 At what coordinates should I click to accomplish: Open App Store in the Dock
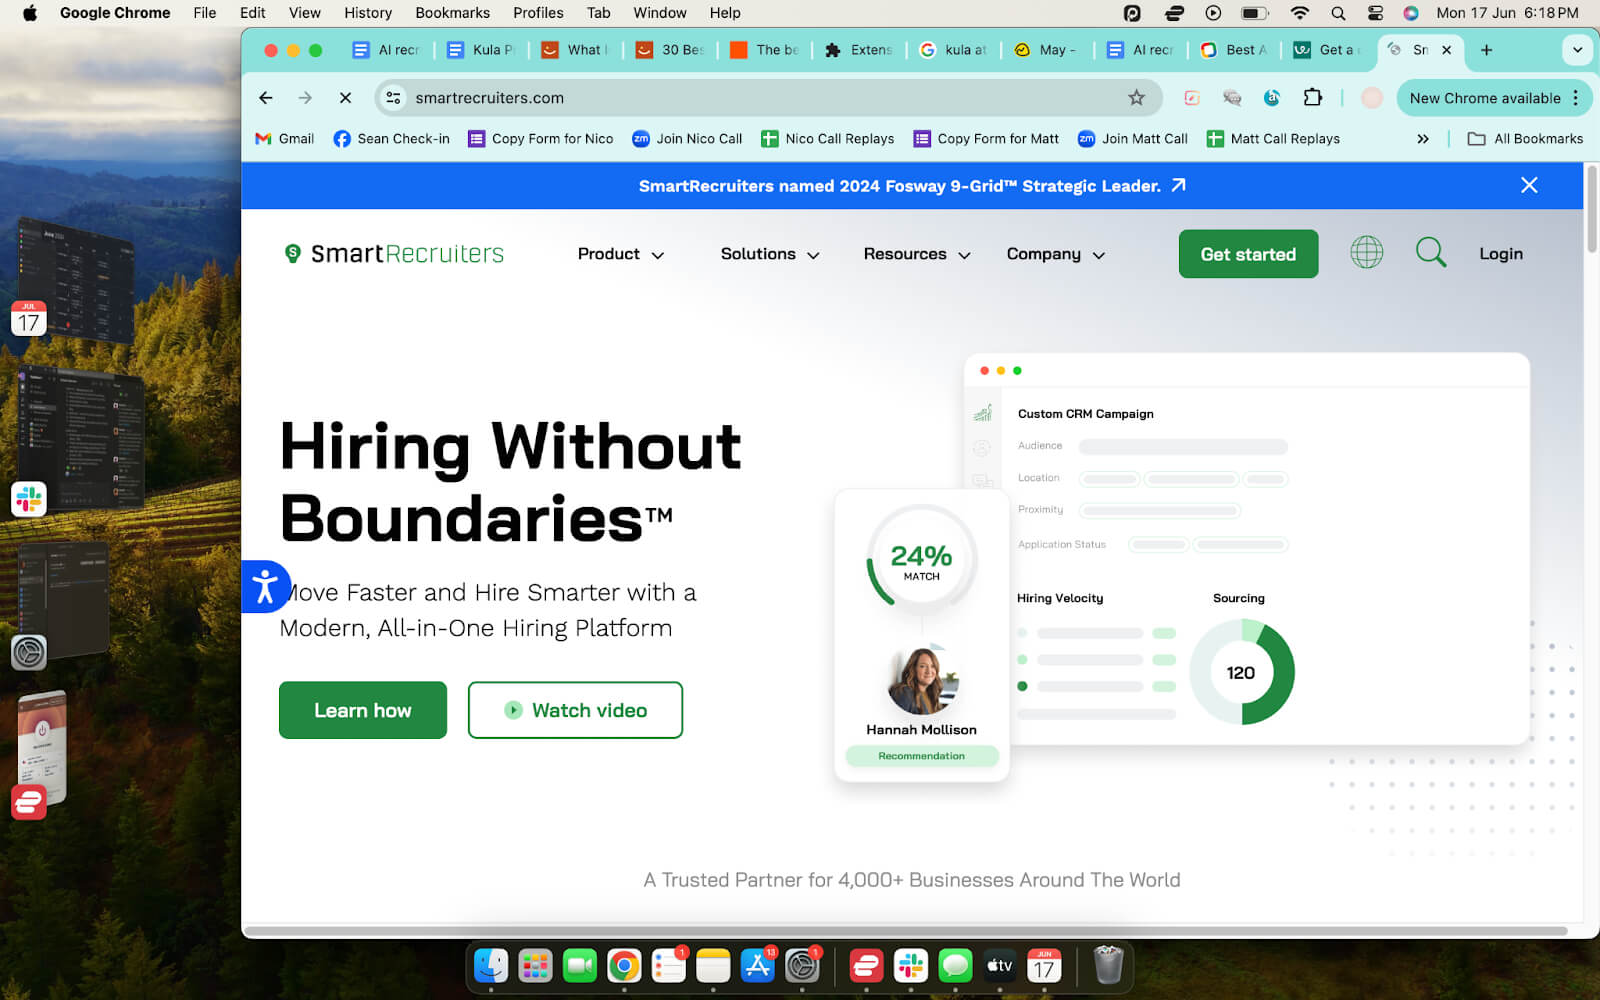point(758,965)
